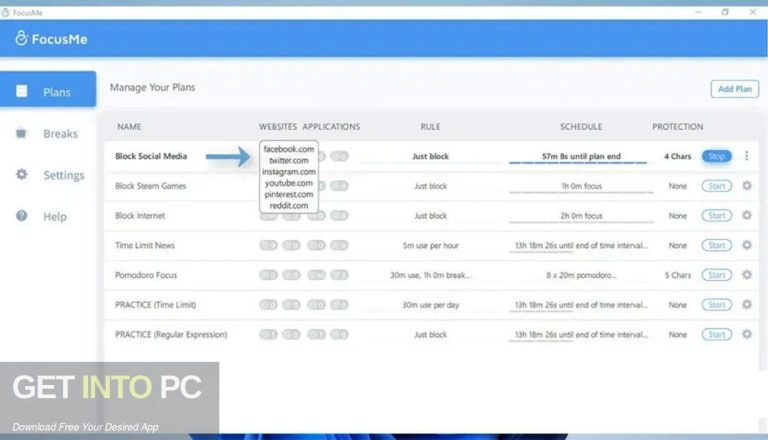
Task: Click instagram.com in the websites tooltip
Action: (x=288, y=171)
